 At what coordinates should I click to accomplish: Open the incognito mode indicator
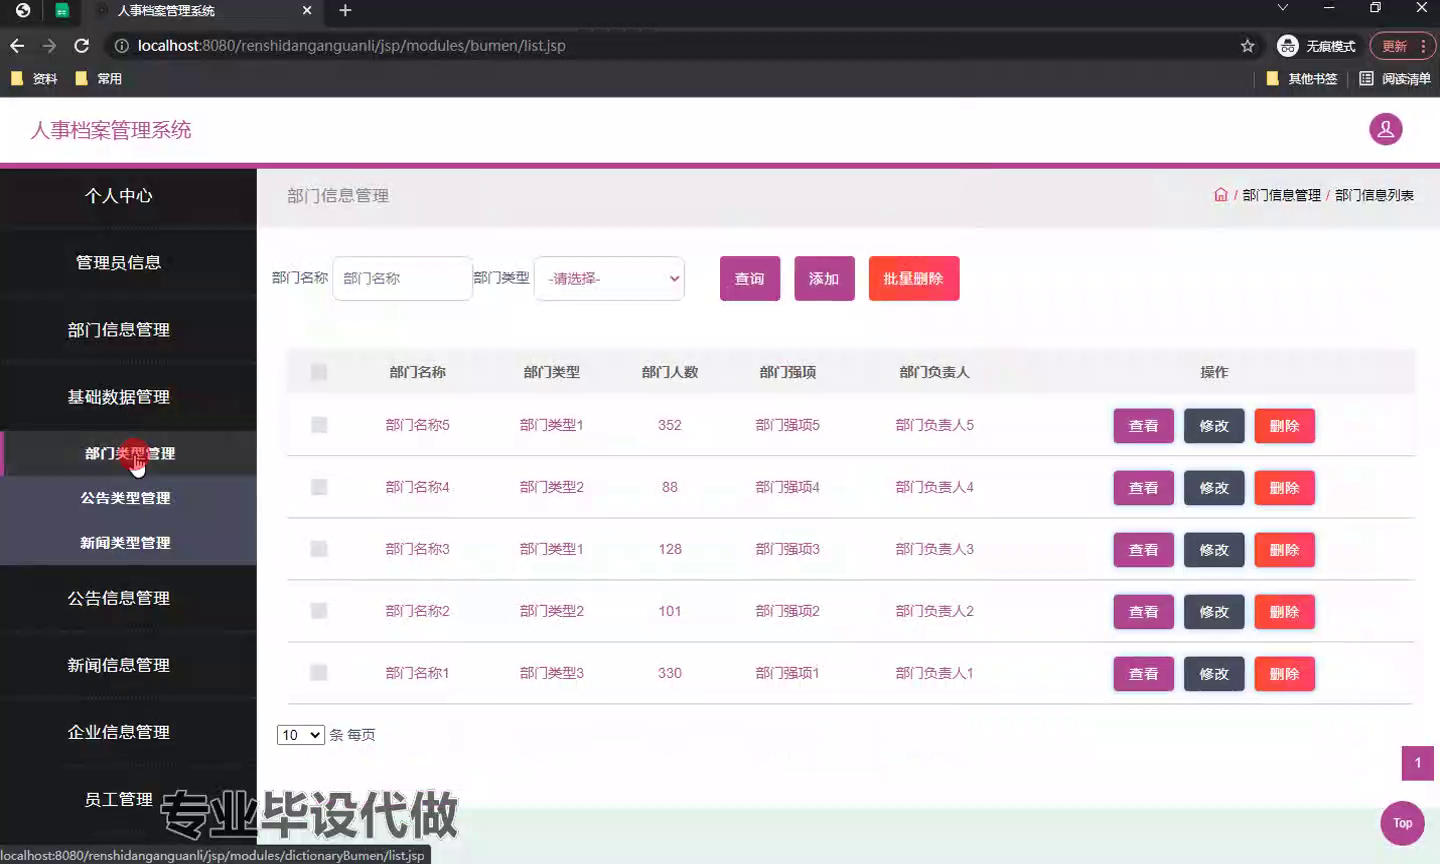[x=1316, y=46]
